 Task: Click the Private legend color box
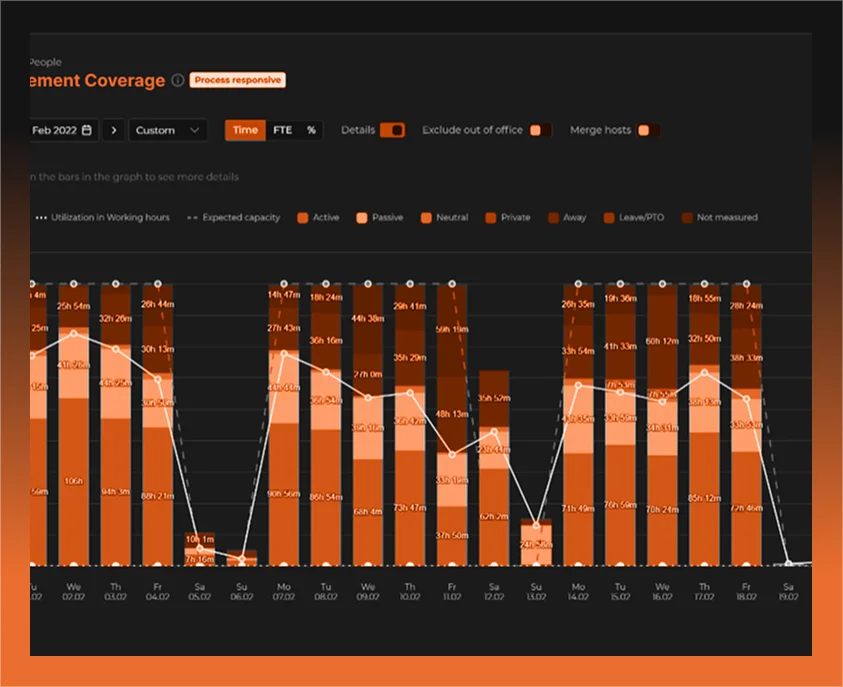490,217
